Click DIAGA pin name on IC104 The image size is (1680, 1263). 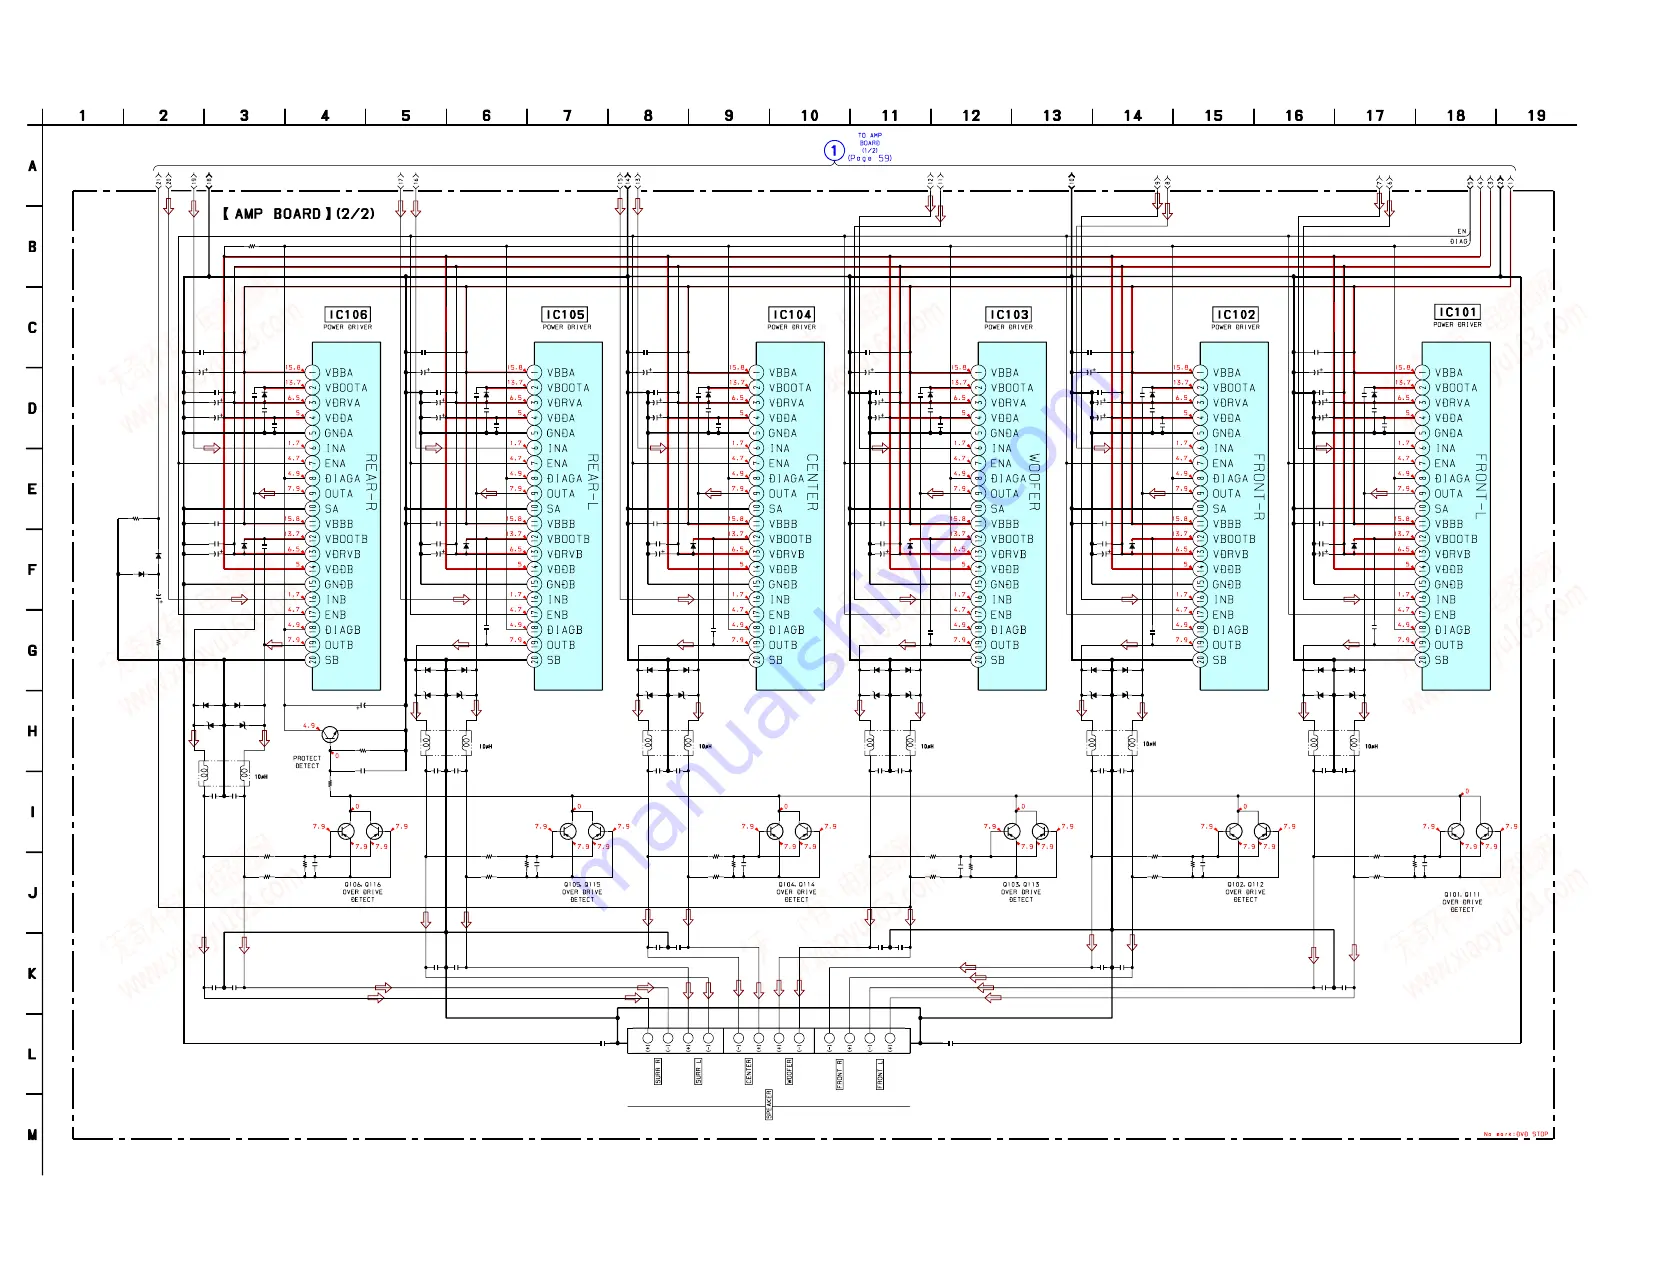[x=786, y=479]
